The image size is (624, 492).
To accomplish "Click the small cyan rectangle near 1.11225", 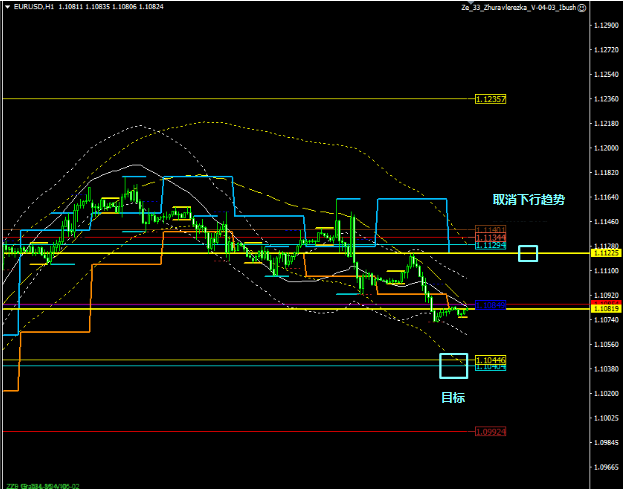I will (528, 254).
